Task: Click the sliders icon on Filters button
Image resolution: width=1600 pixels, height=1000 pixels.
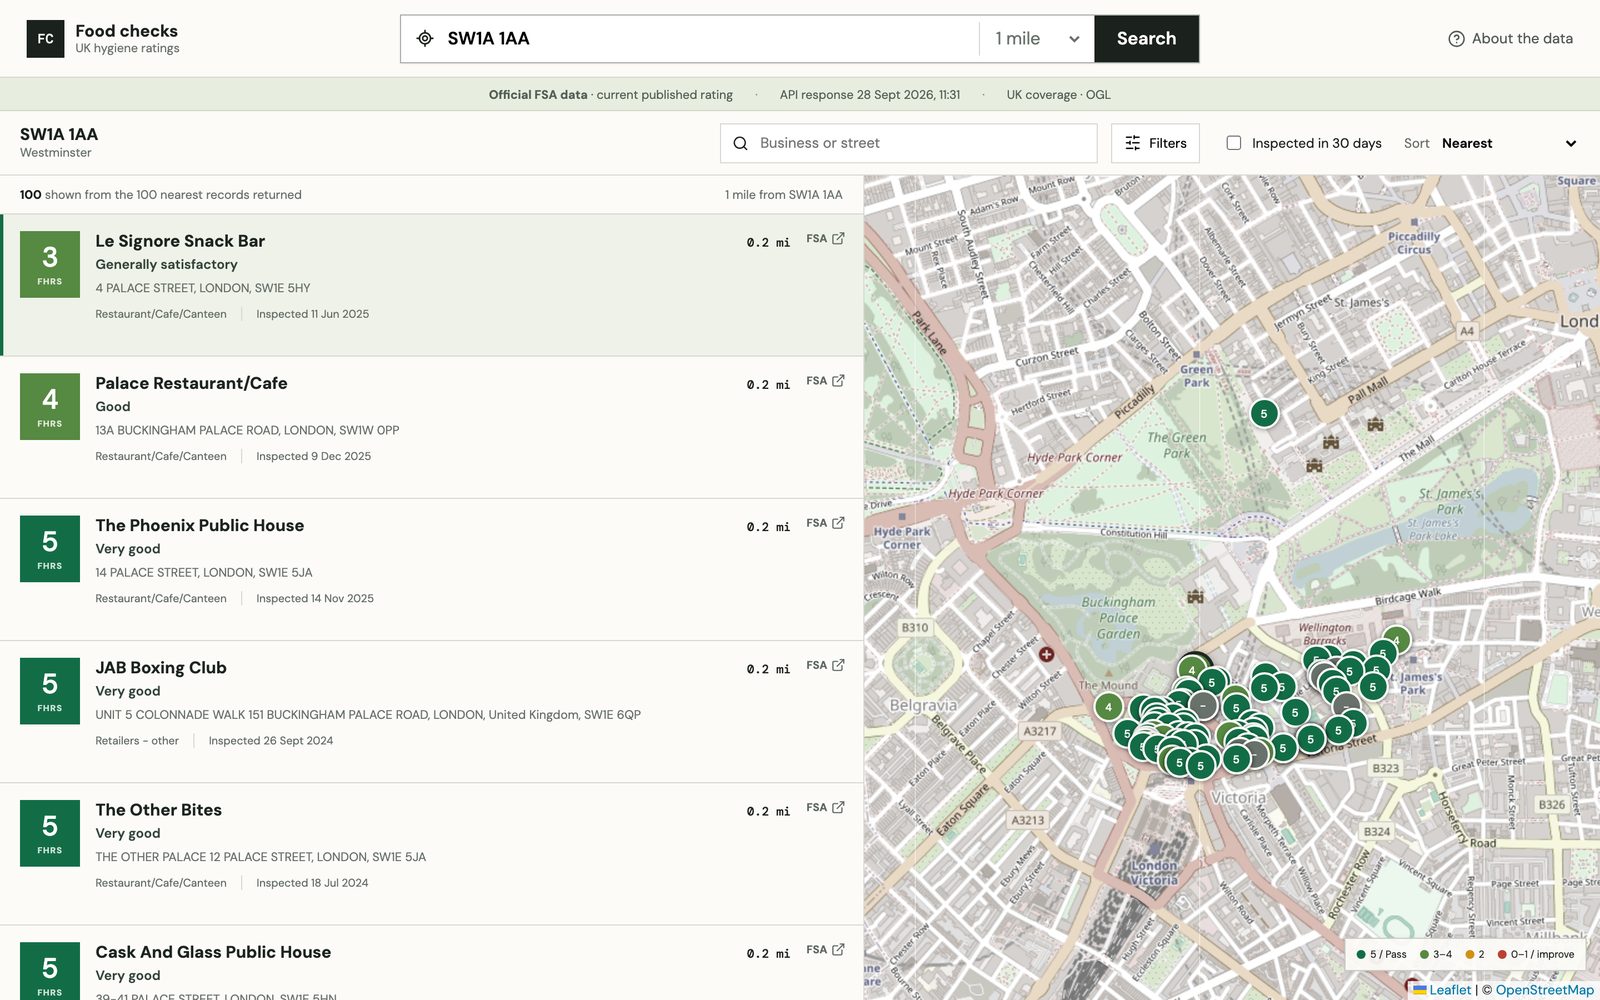Action: [x=1132, y=143]
